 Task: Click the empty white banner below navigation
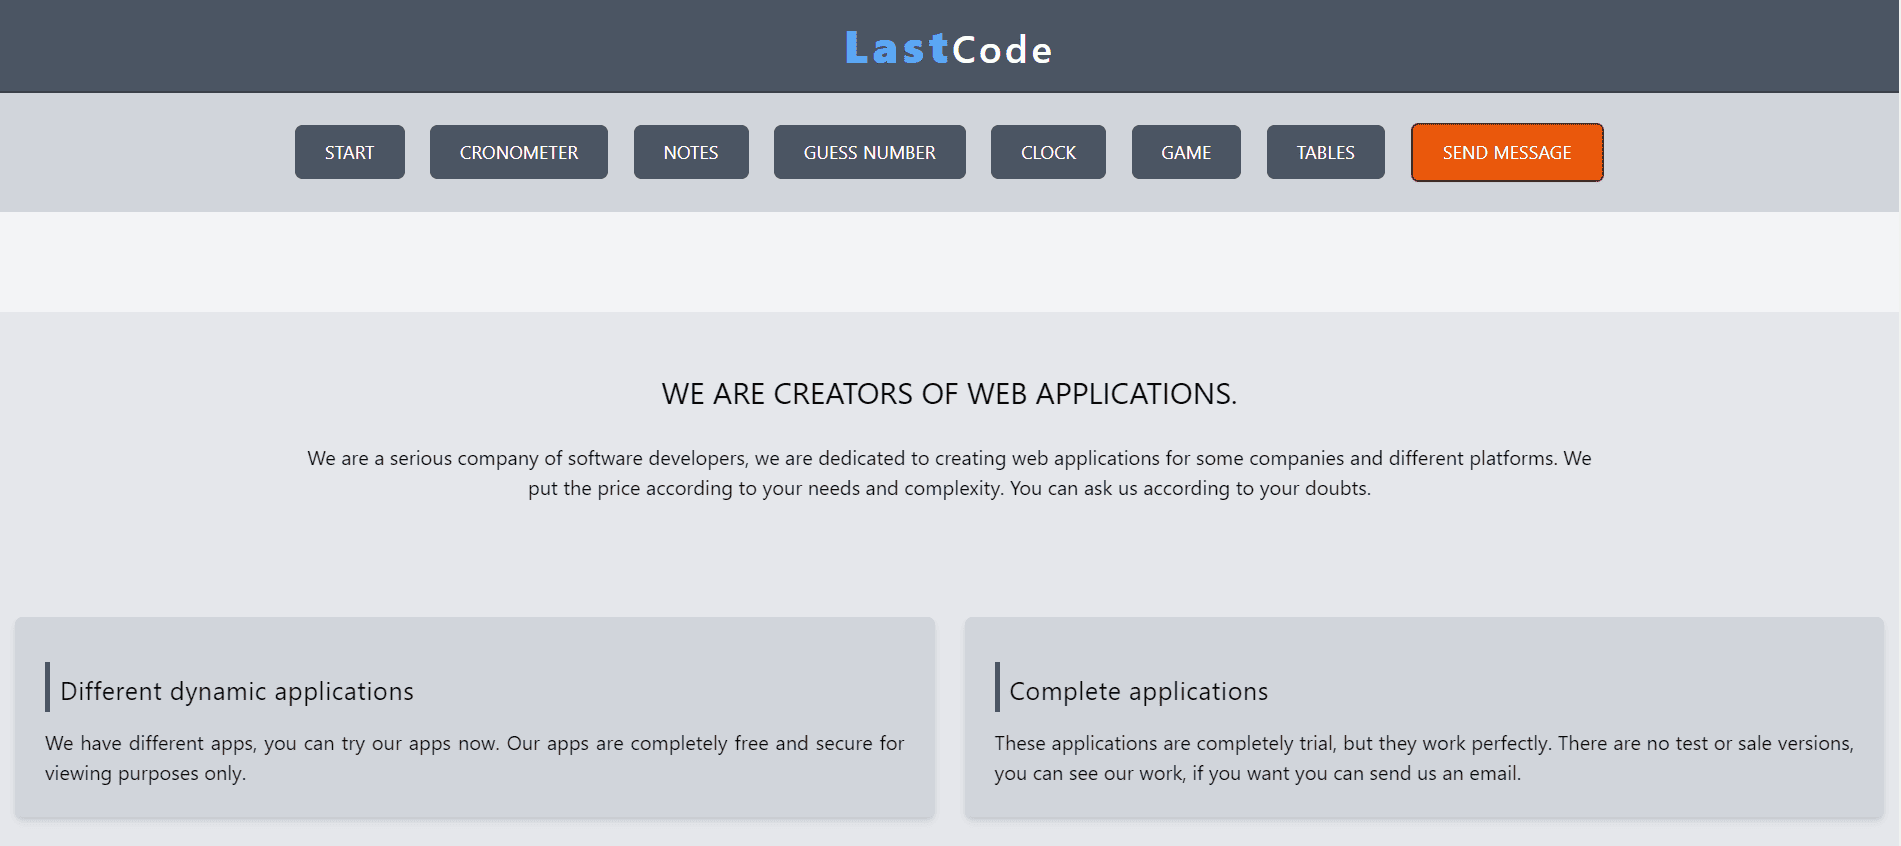tap(949, 262)
